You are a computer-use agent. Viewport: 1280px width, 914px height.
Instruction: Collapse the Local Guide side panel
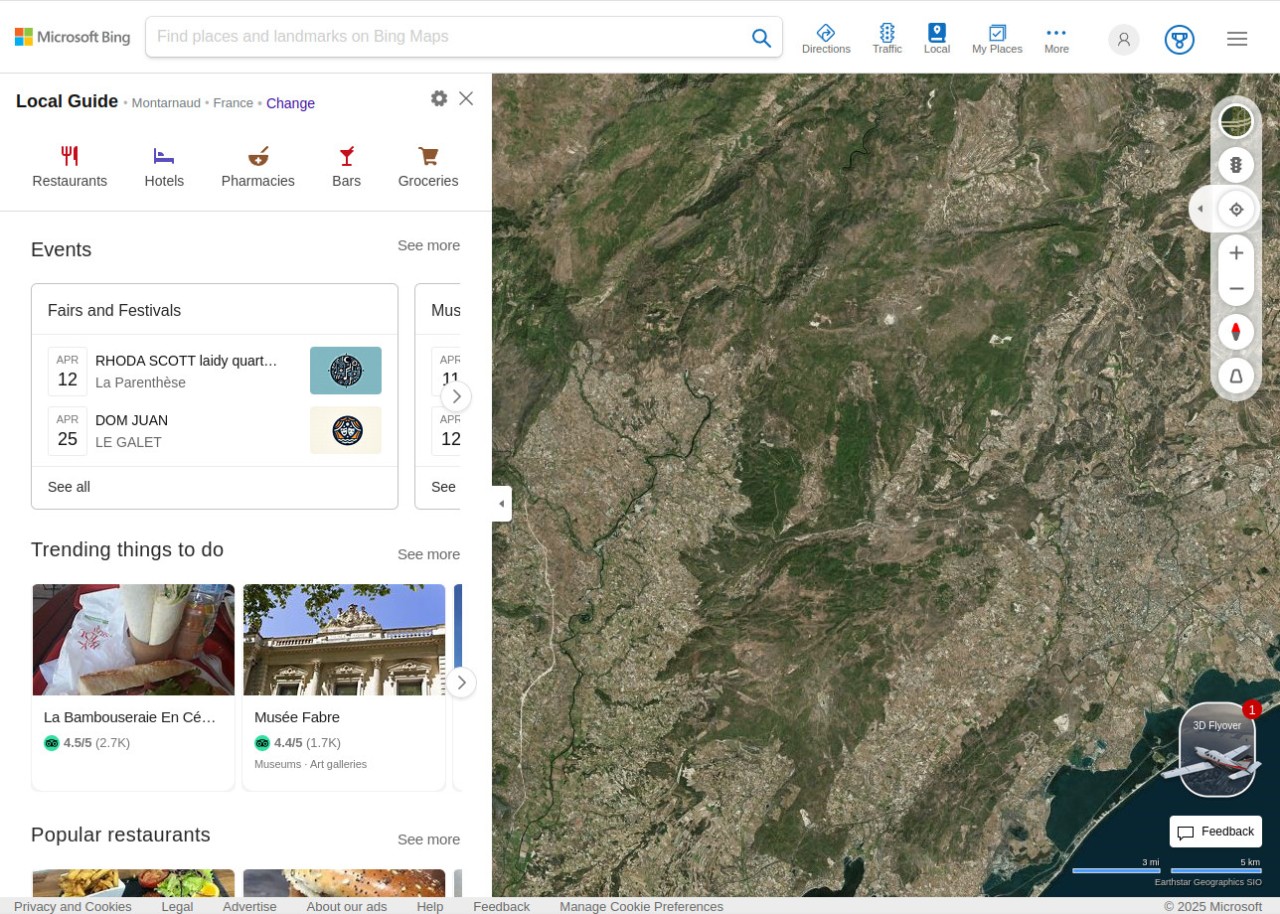(502, 503)
